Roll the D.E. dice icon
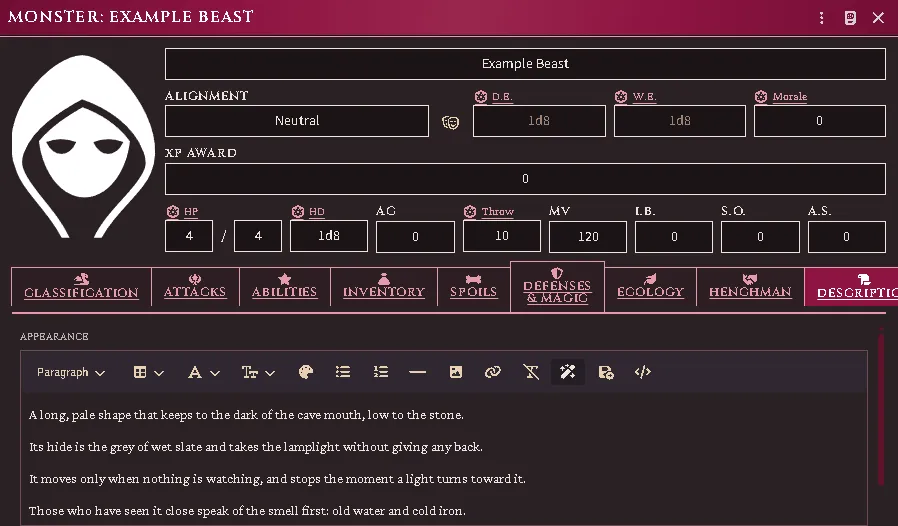Image resolution: width=898 pixels, height=526 pixels. [480, 97]
